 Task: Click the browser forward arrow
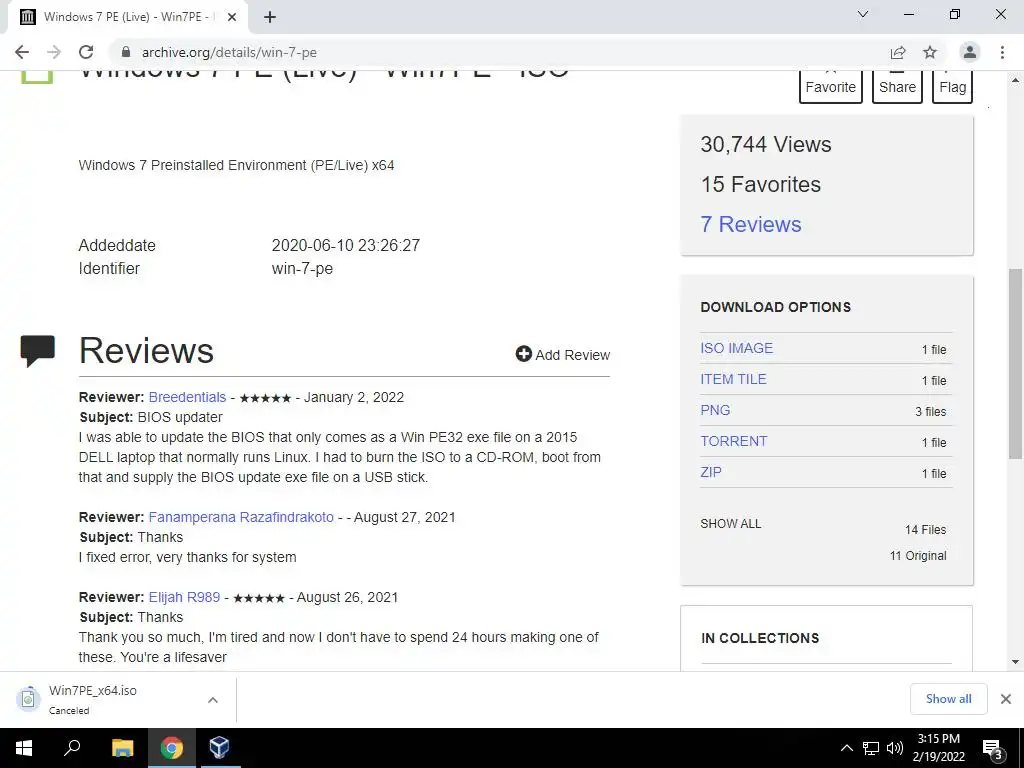click(54, 52)
